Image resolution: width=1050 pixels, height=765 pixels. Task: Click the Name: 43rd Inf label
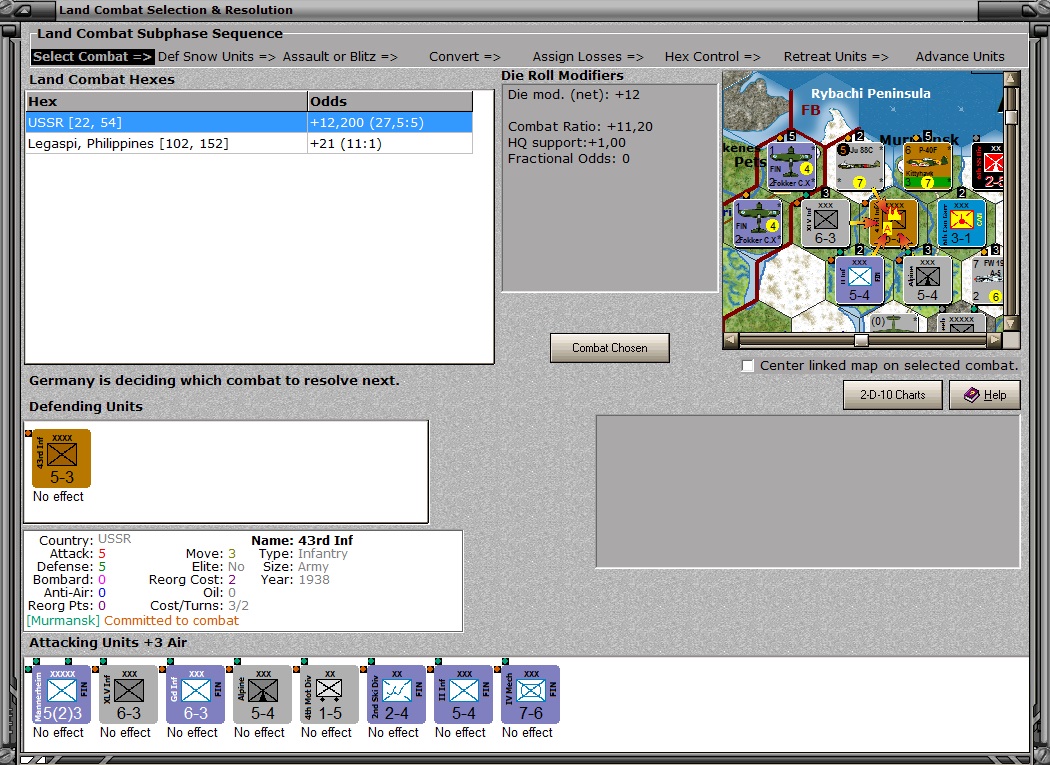pos(302,541)
